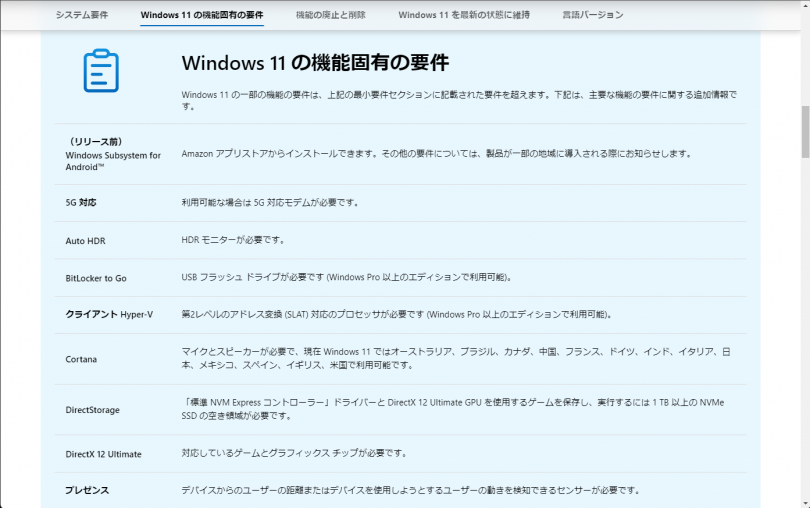Open the システム要件 tab
The image size is (810, 508).
tap(82, 15)
